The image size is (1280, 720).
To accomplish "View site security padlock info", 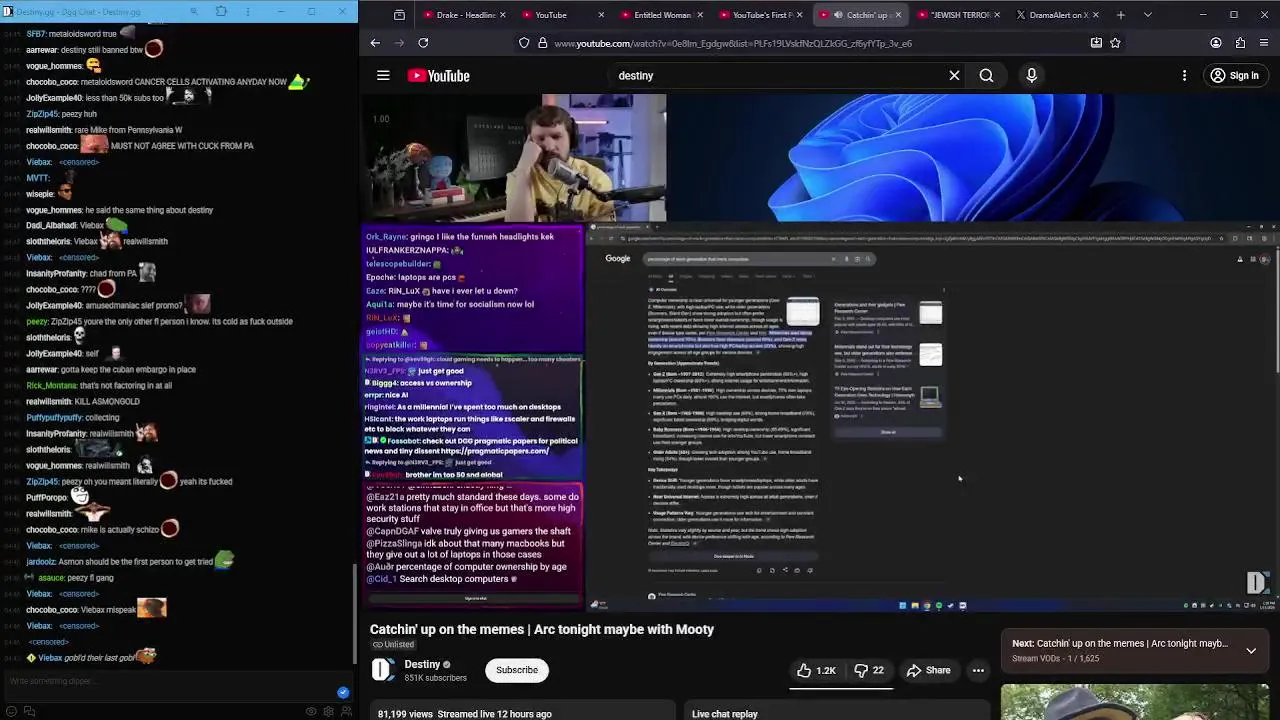I will click(543, 43).
